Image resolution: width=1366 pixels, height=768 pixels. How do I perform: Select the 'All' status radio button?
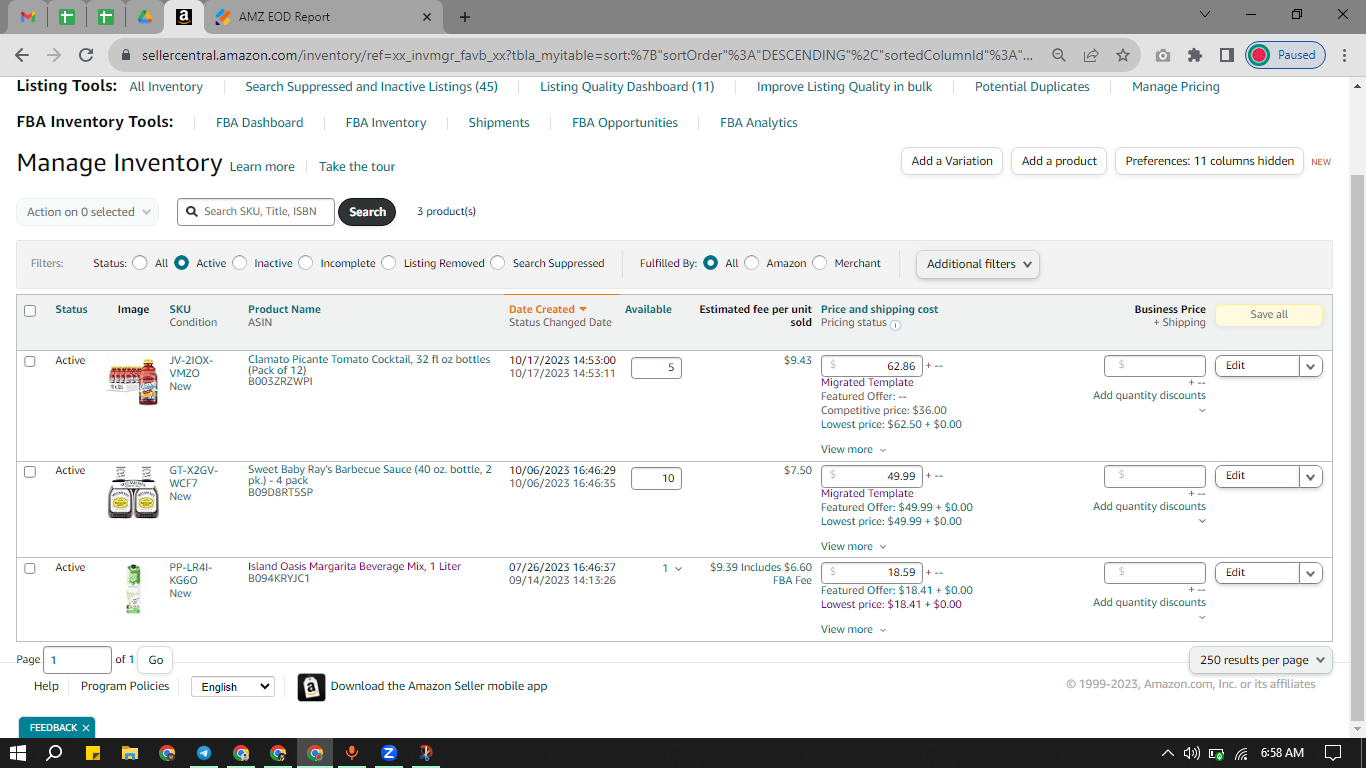(140, 263)
